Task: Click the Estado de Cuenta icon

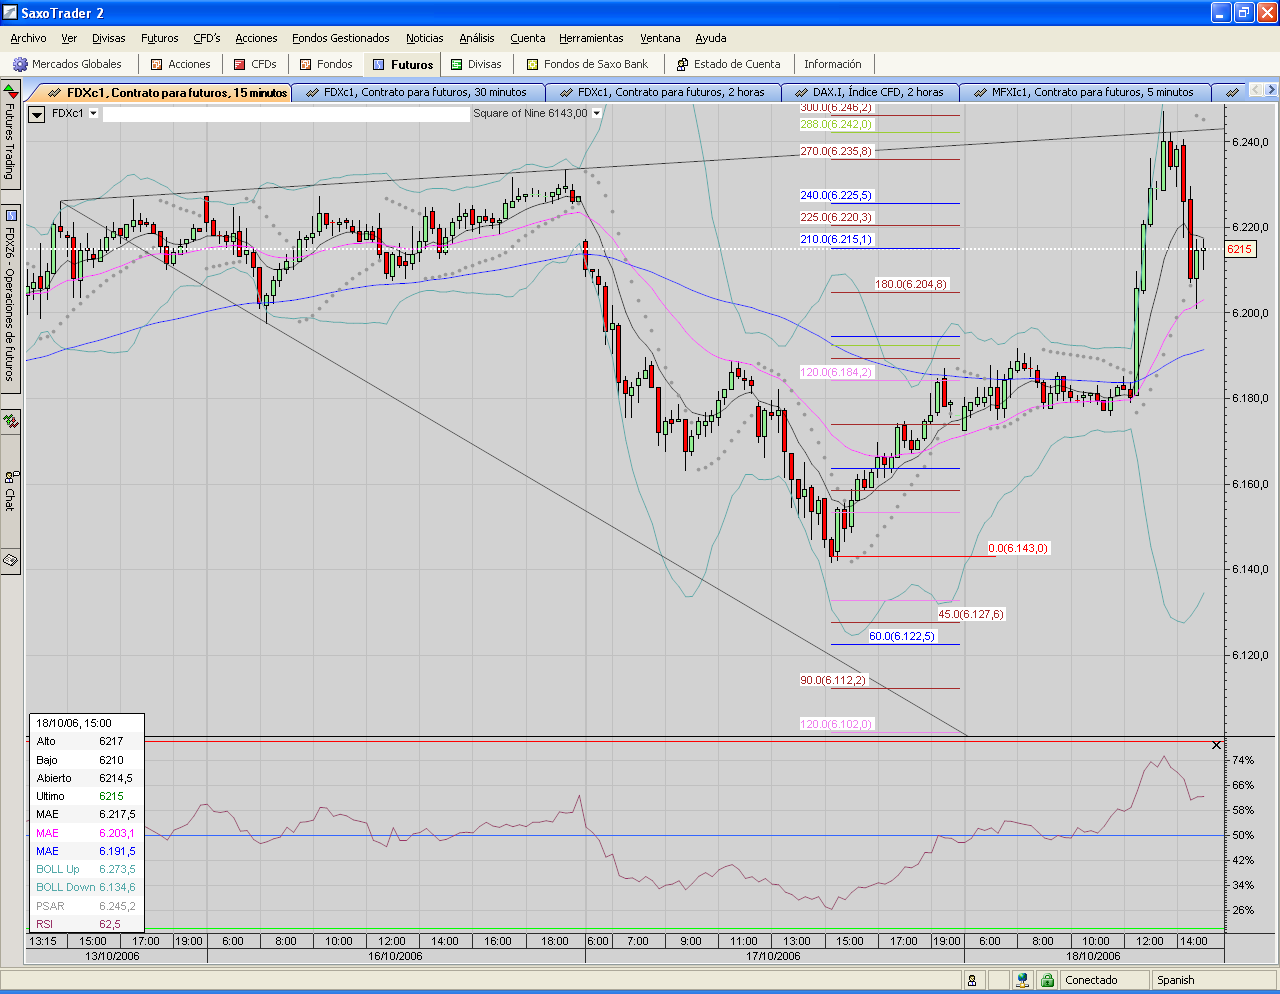Action: [x=683, y=64]
